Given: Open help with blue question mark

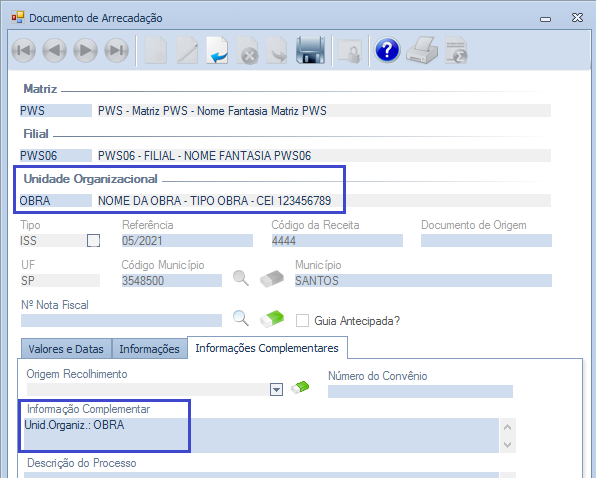Looking at the screenshot, I should coord(387,50).
